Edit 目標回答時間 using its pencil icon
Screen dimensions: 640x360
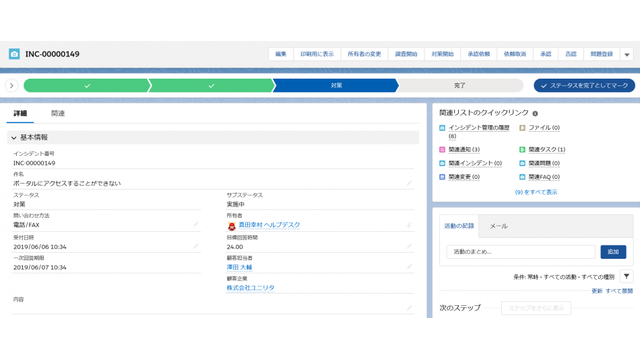(x=409, y=246)
